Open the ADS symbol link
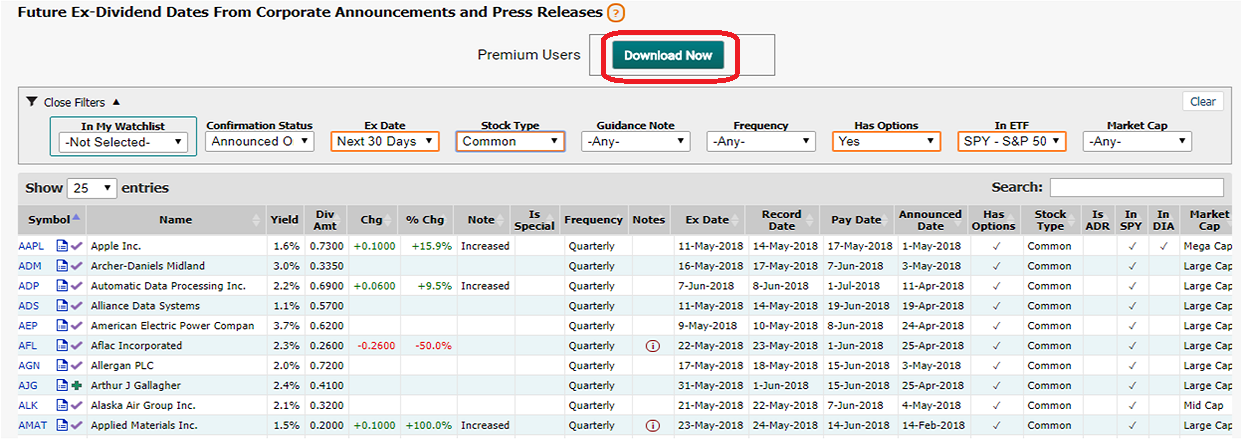 point(30,306)
